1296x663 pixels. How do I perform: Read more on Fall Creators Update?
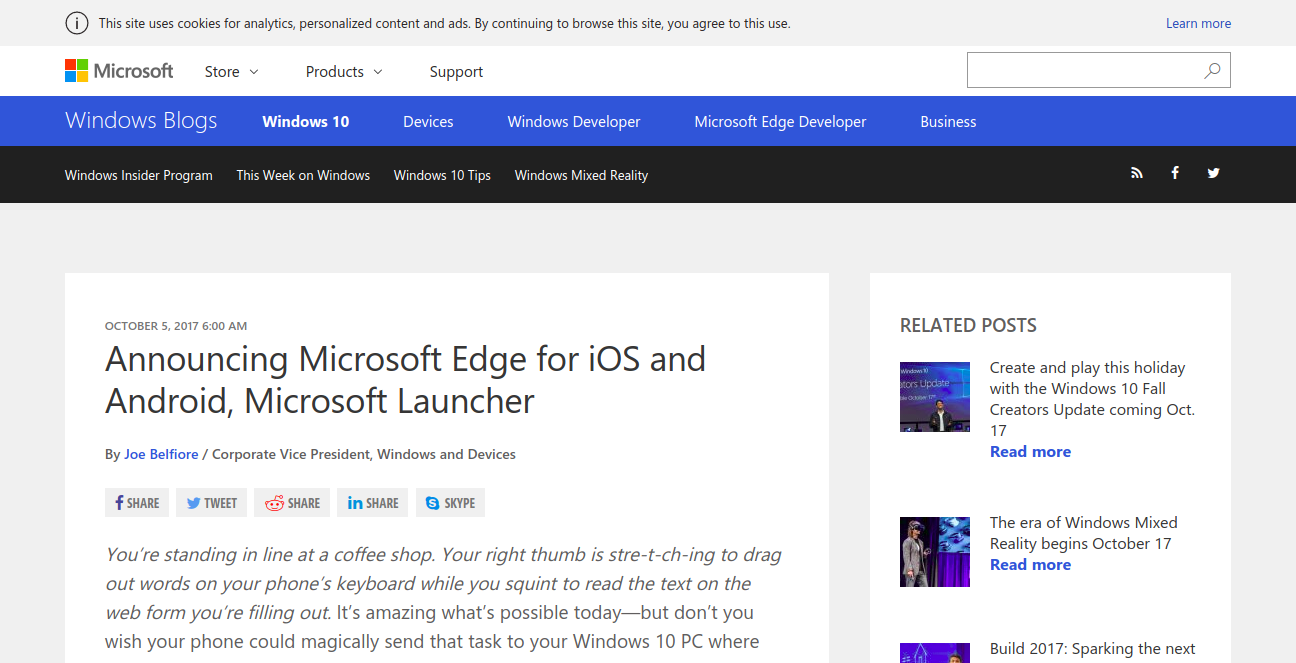coord(1030,452)
